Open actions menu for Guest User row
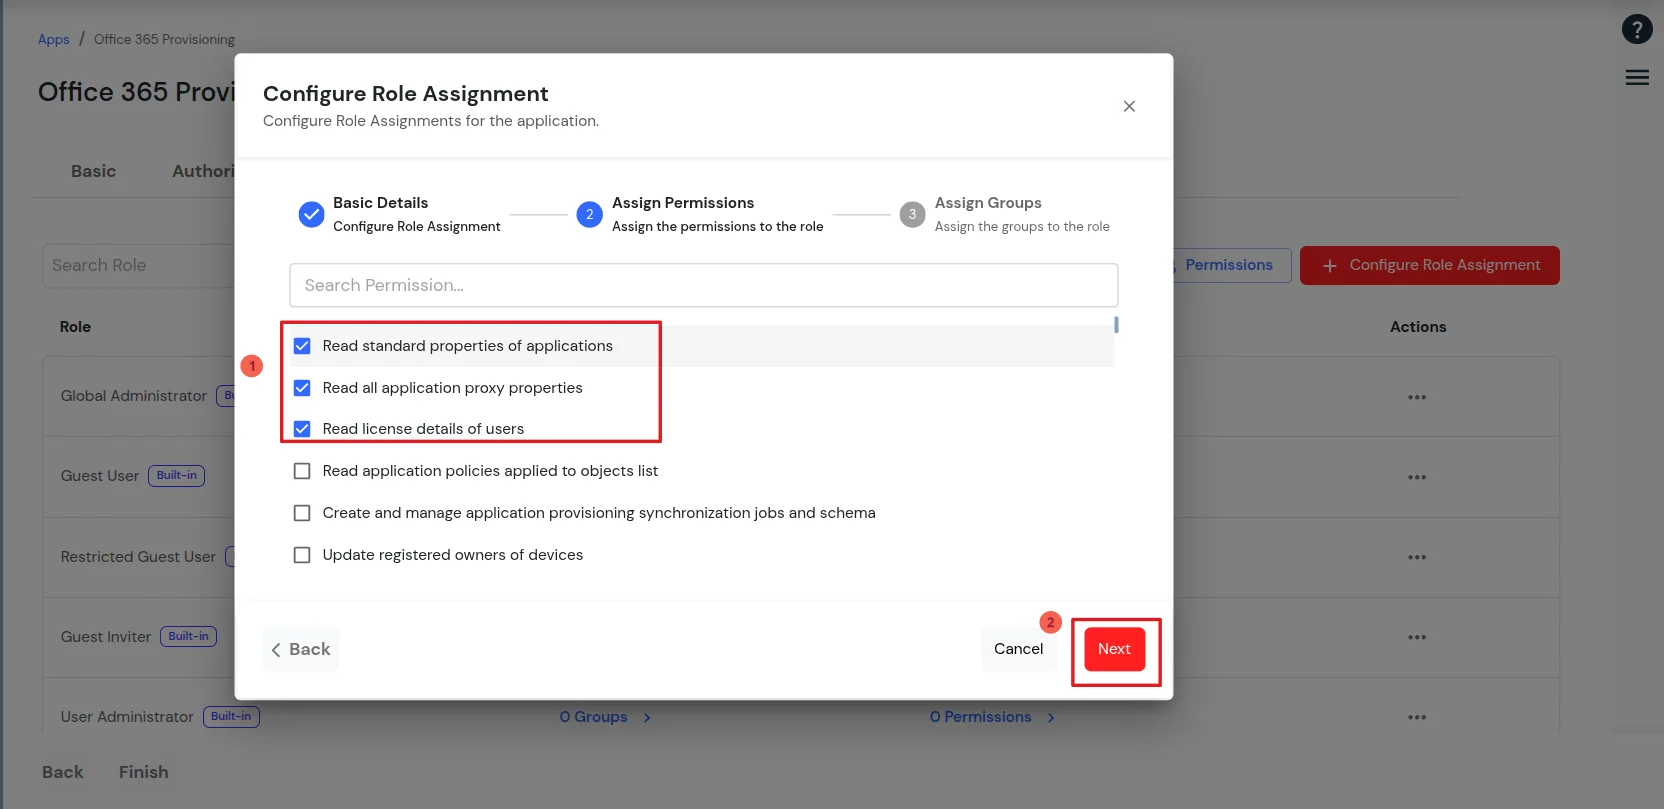The height and width of the screenshot is (809, 1664). (x=1417, y=477)
